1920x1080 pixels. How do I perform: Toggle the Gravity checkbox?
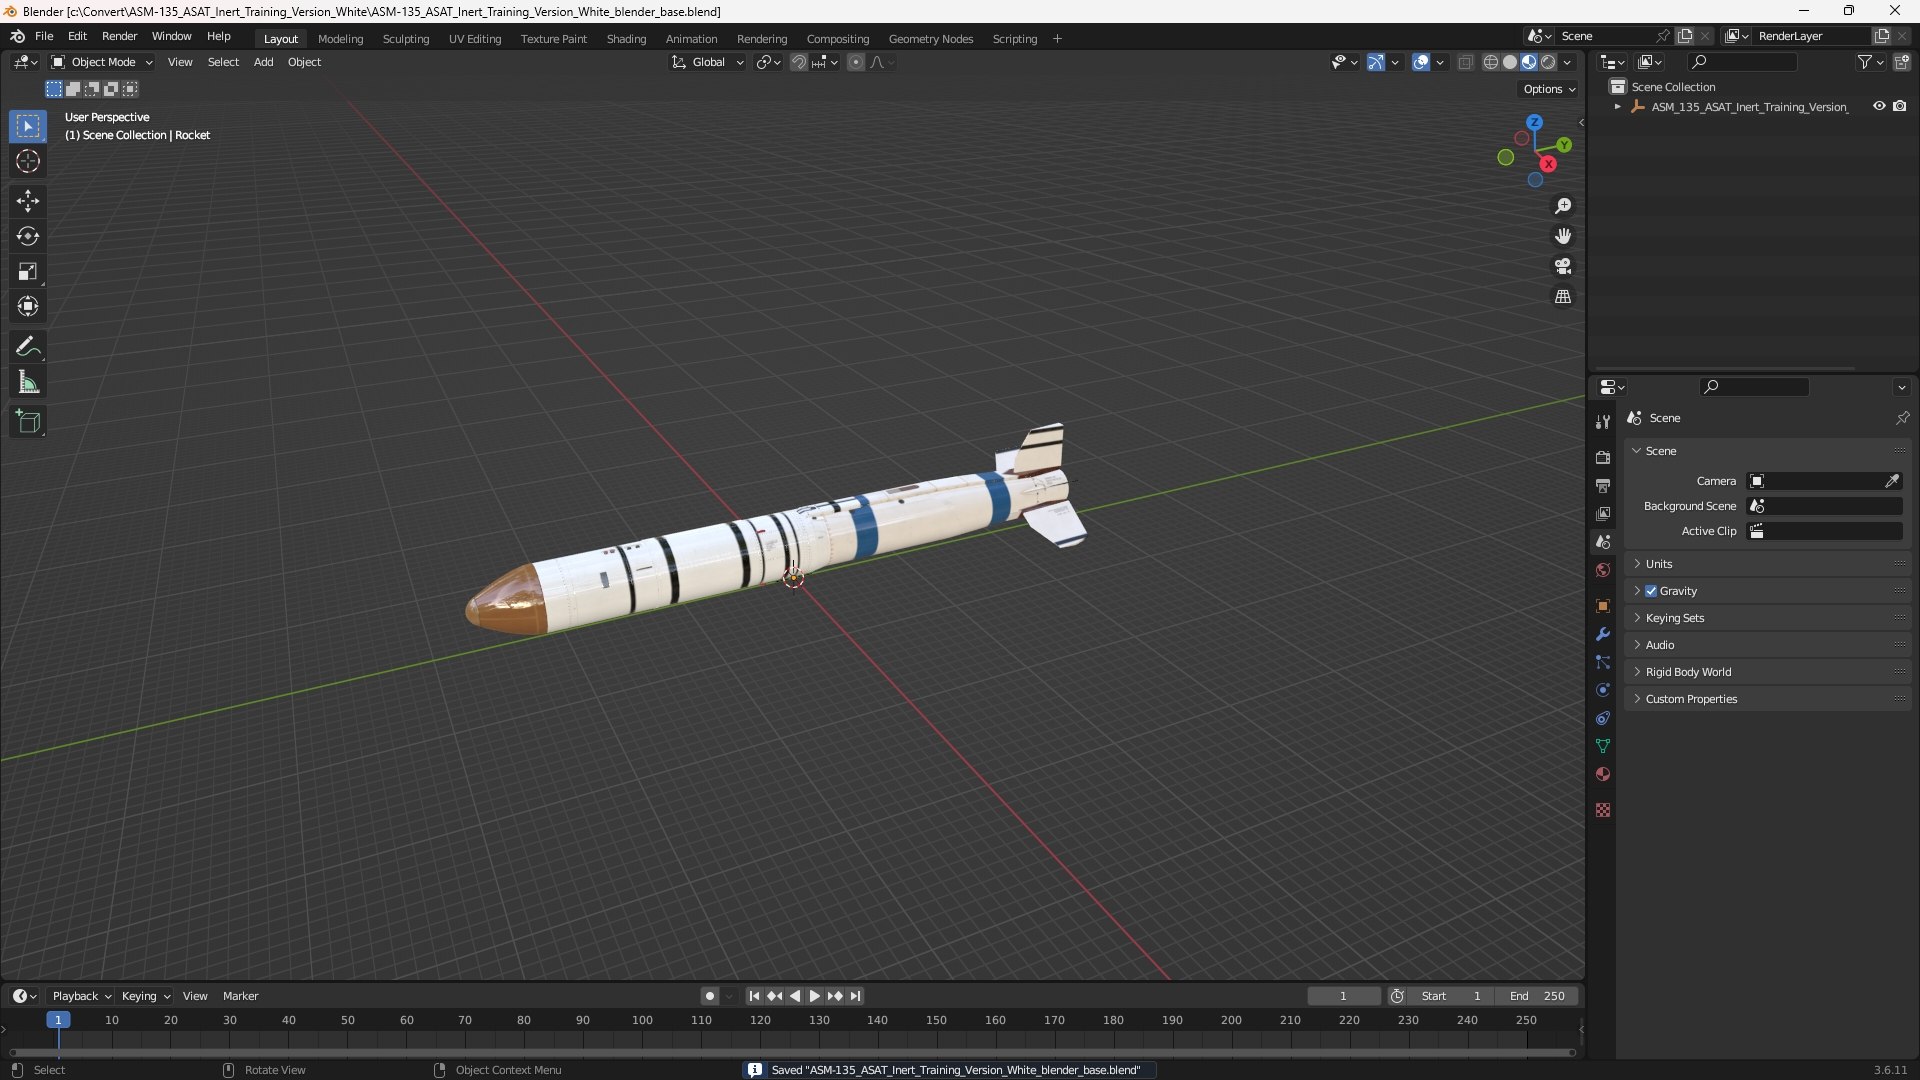point(1651,591)
